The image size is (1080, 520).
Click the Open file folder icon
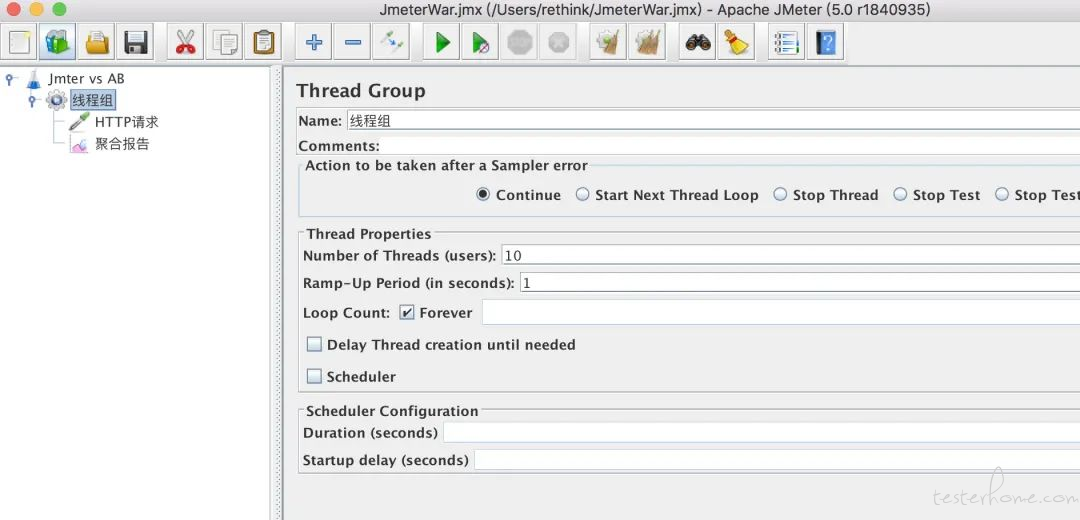pyautogui.click(x=96, y=43)
